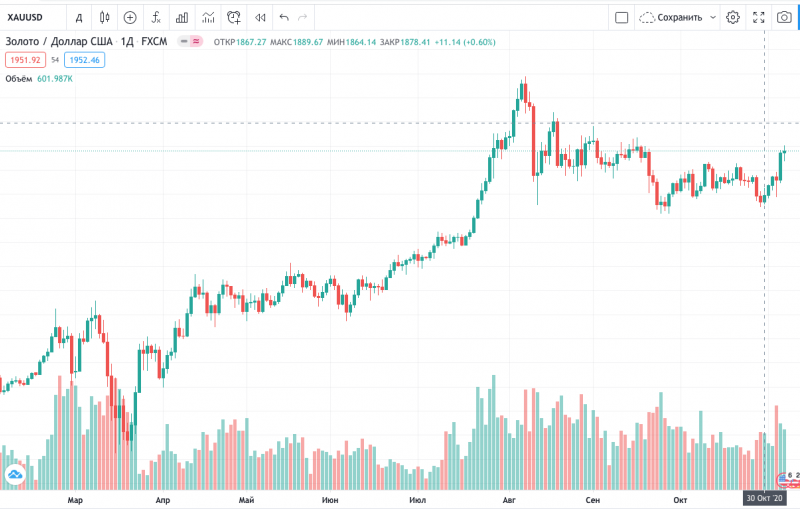Click the red 1951.92 sell price button

click(26, 60)
